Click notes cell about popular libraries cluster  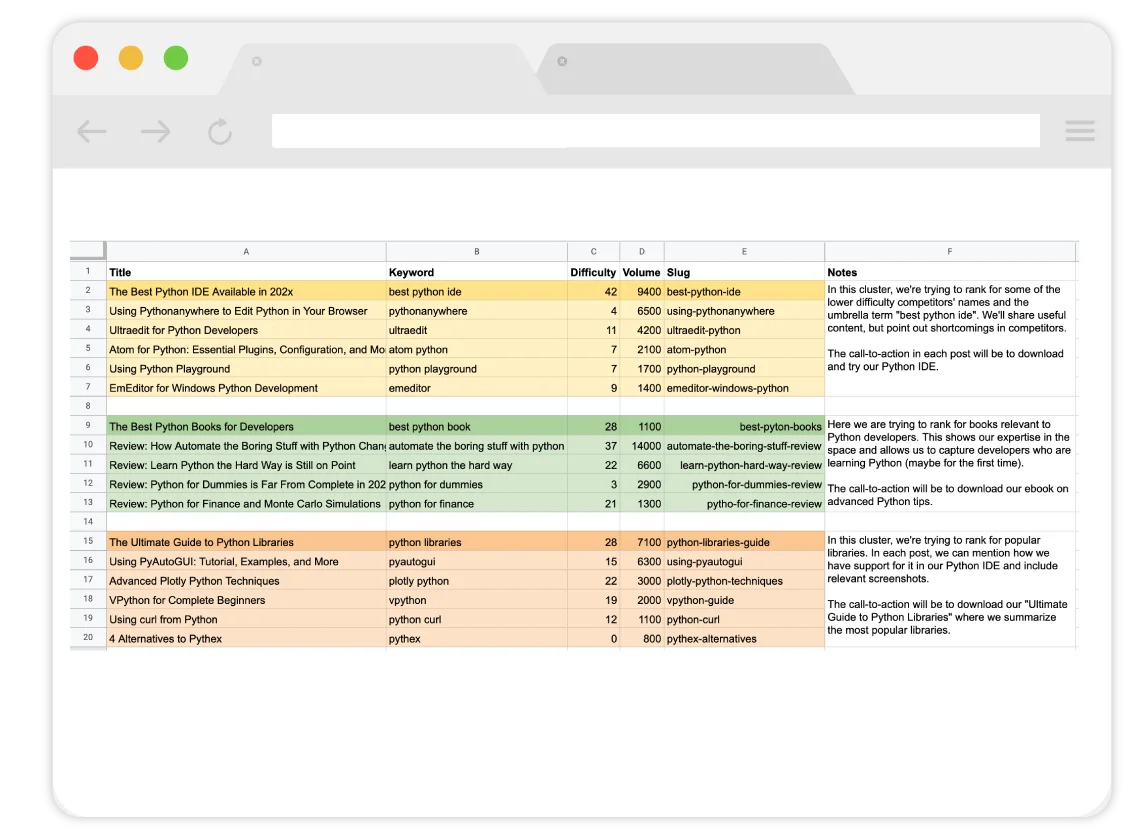[950, 590]
